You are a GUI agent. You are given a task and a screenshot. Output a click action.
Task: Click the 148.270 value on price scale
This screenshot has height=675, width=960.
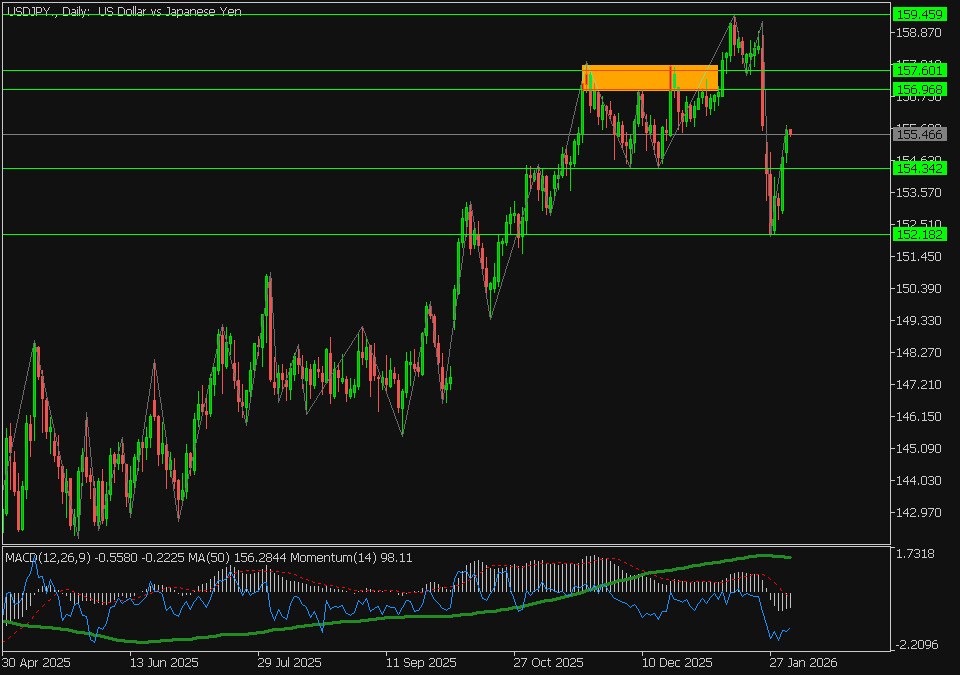pyautogui.click(x=917, y=352)
